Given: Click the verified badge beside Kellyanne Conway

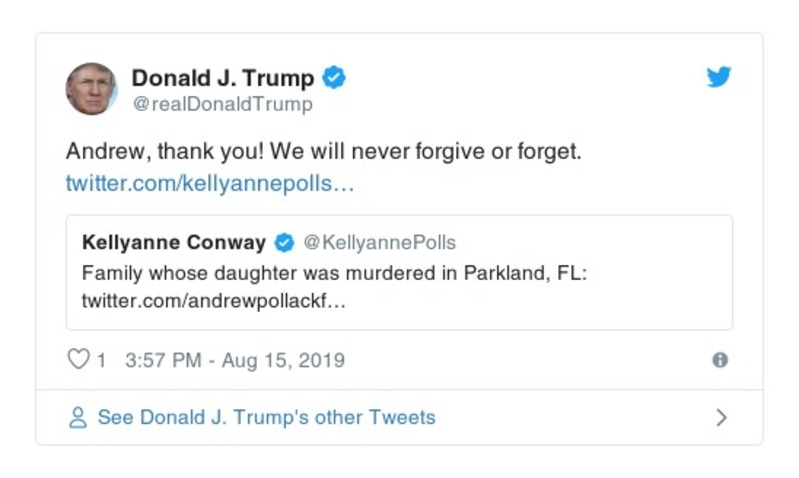Looking at the screenshot, I should 284,243.
